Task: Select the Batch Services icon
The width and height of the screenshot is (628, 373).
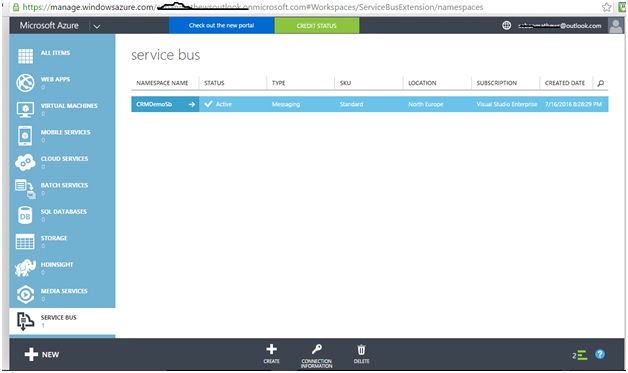Action: point(25,189)
